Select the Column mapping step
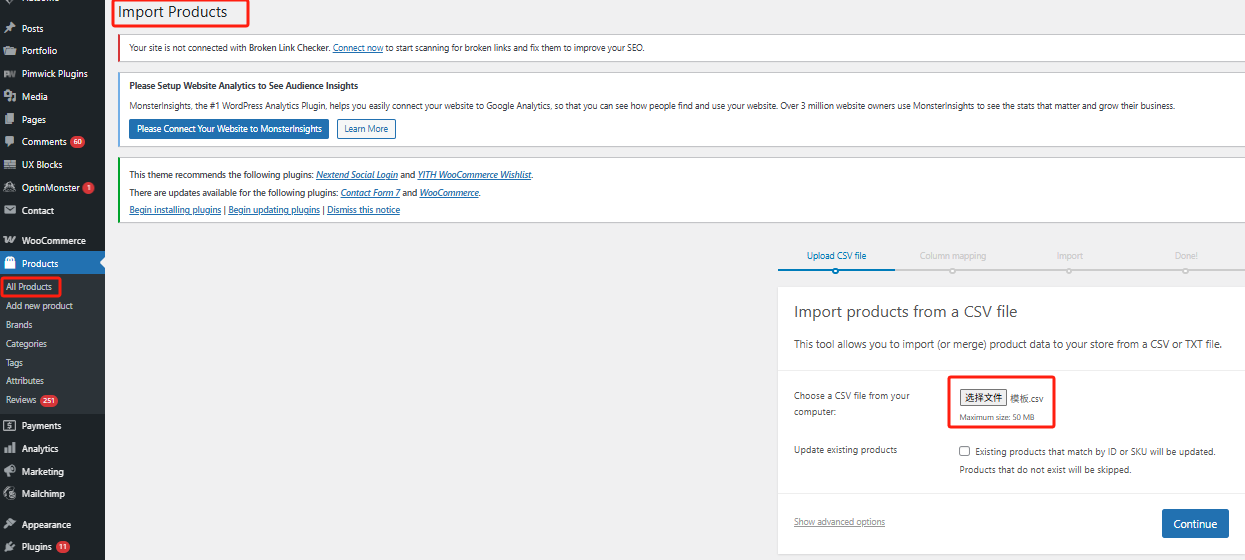The image size is (1245, 560). 952,256
